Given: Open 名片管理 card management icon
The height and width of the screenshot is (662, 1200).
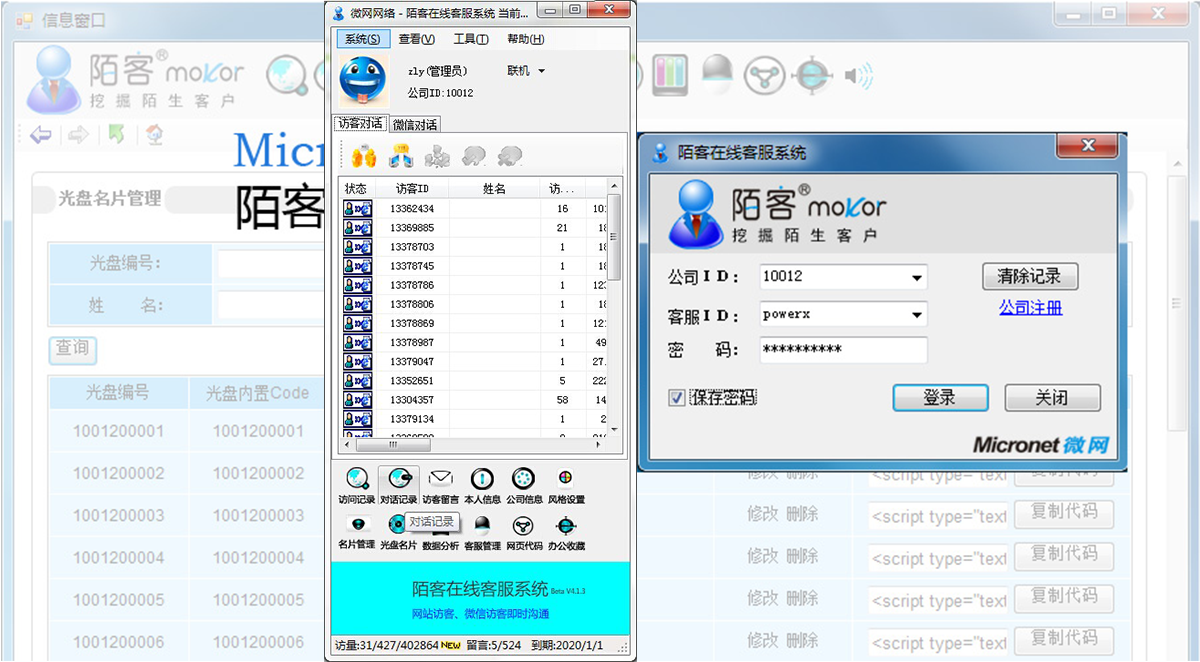Looking at the screenshot, I should pyautogui.click(x=357, y=524).
